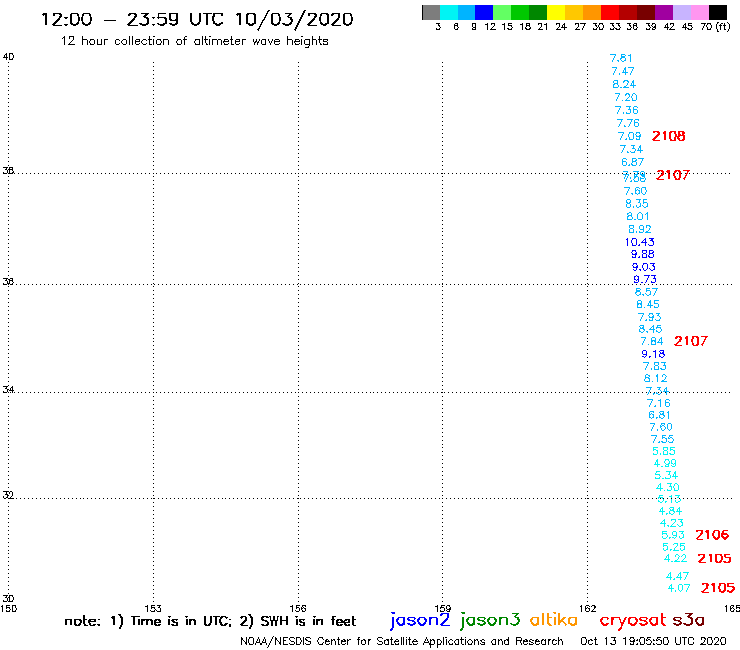Click the wave height reading 7.81

pos(621,58)
